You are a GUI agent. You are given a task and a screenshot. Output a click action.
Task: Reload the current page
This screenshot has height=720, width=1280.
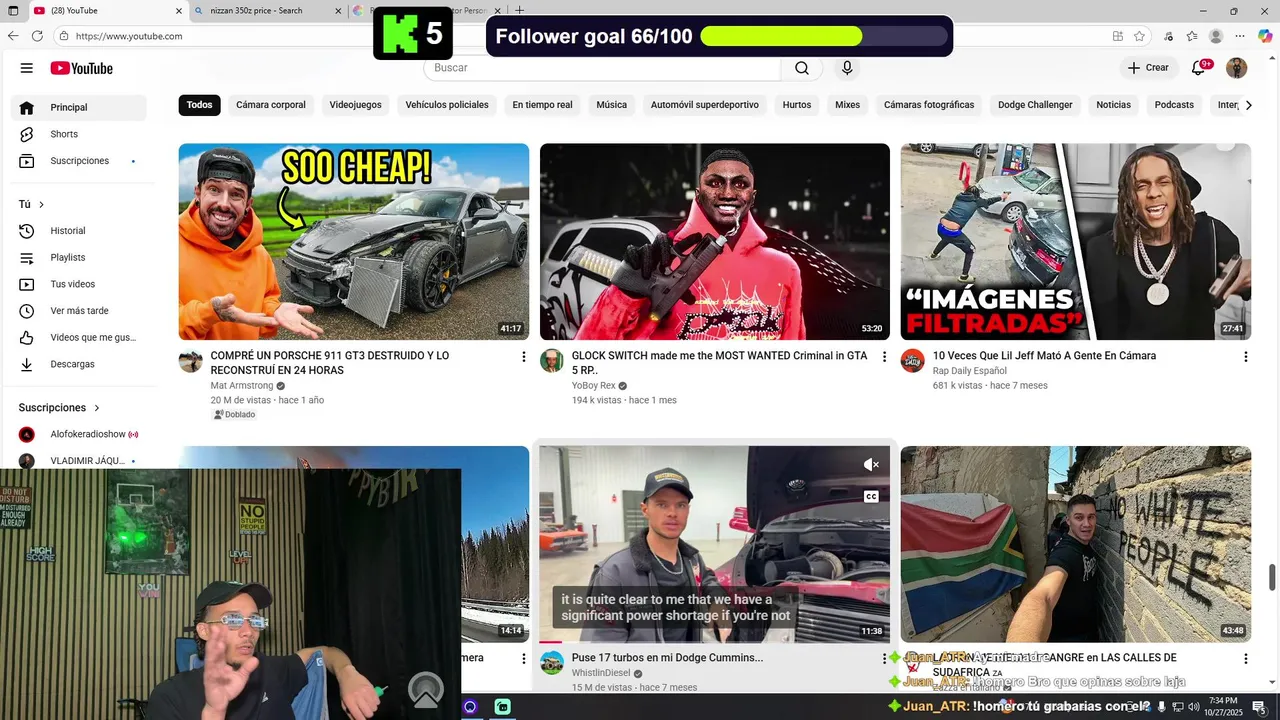pyautogui.click(x=37, y=36)
